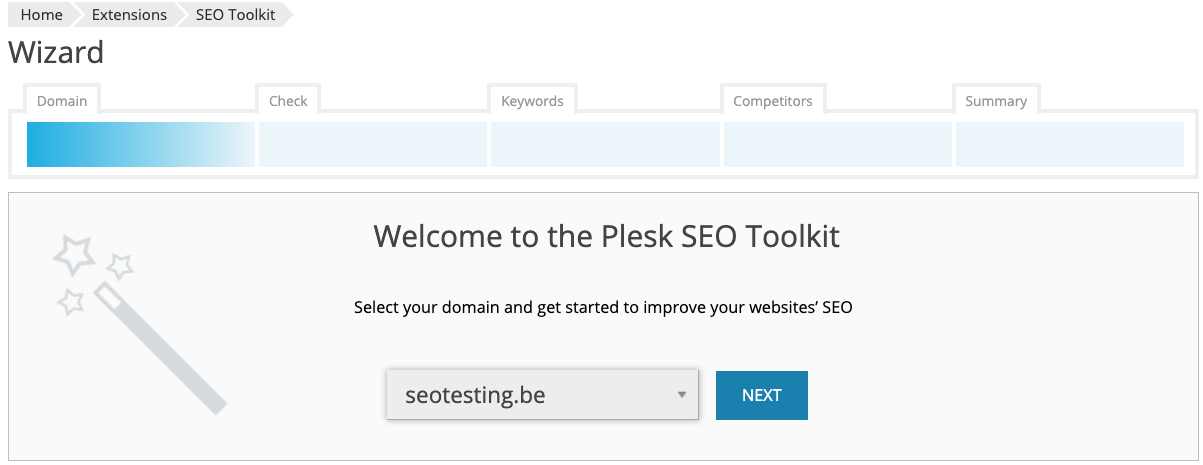This screenshot has height=465, width=1203.
Task: Go to Home in the breadcrumb
Action: point(41,15)
